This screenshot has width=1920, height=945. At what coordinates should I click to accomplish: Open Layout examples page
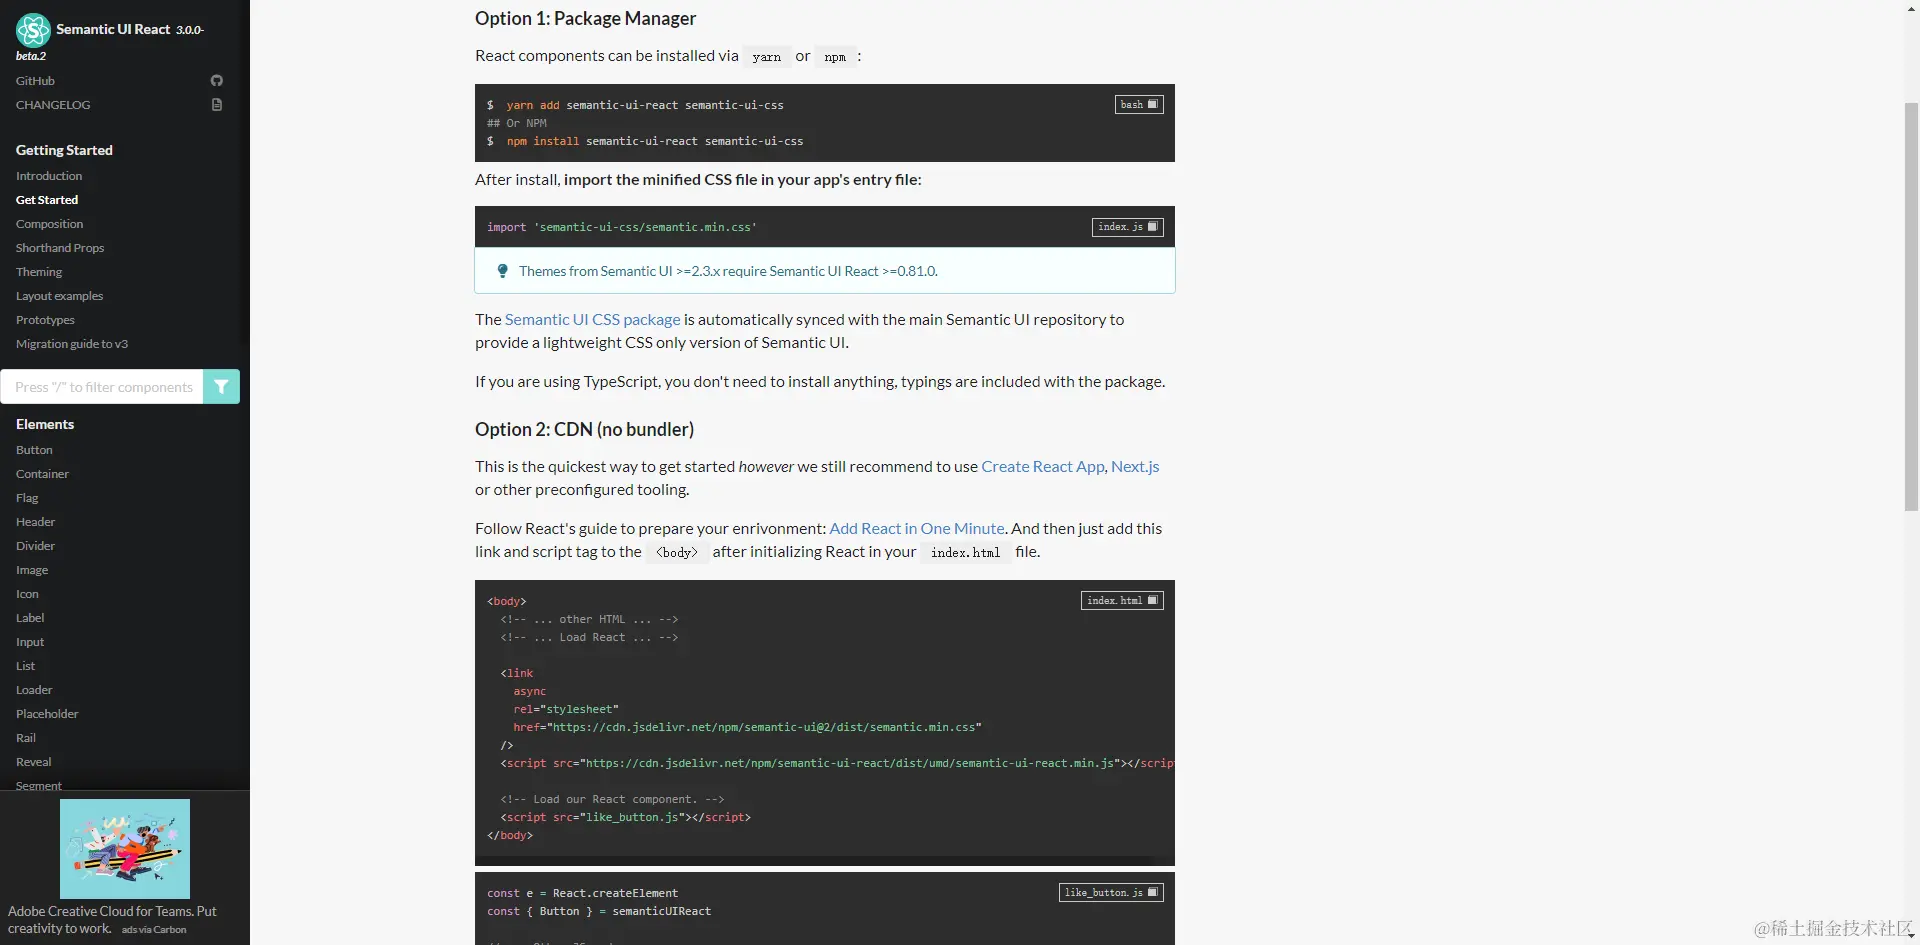tap(60, 296)
